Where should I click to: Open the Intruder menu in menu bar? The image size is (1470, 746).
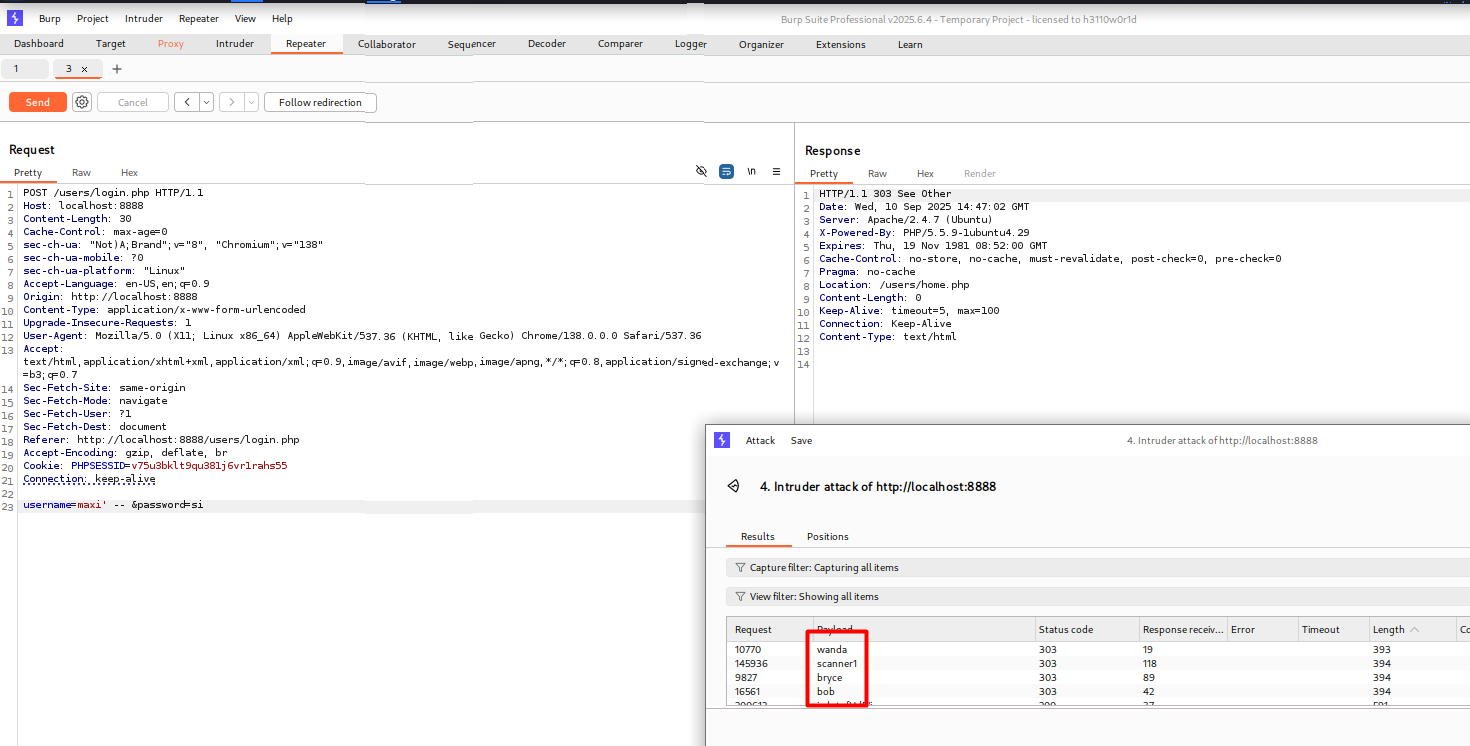click(x=144, y=18)
